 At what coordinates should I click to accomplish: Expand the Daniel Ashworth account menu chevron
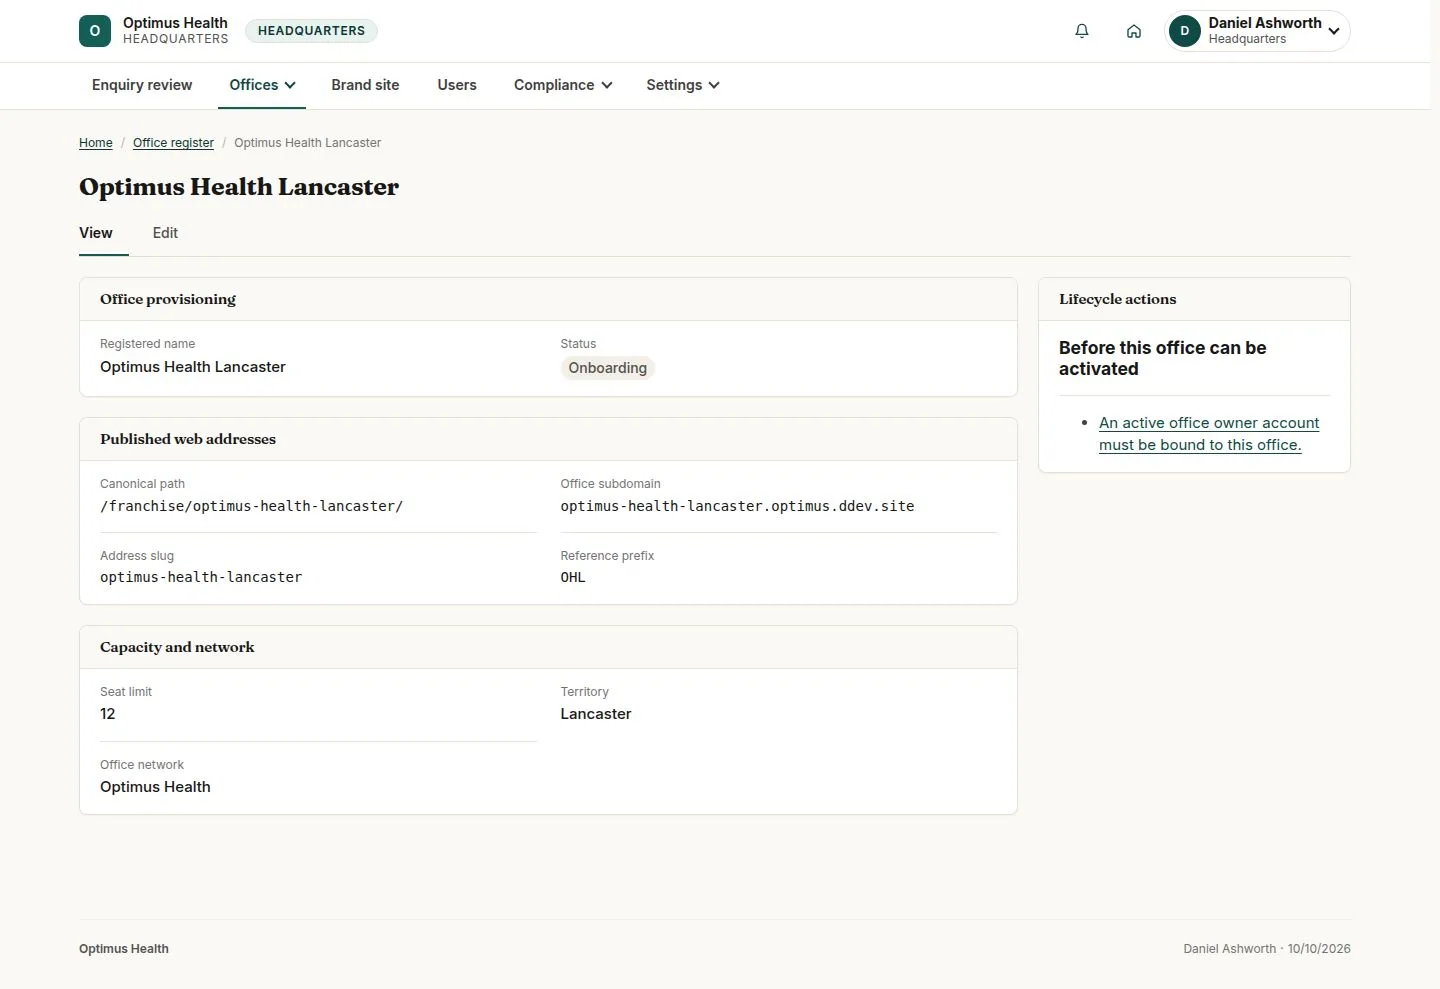pos(1334,31)
